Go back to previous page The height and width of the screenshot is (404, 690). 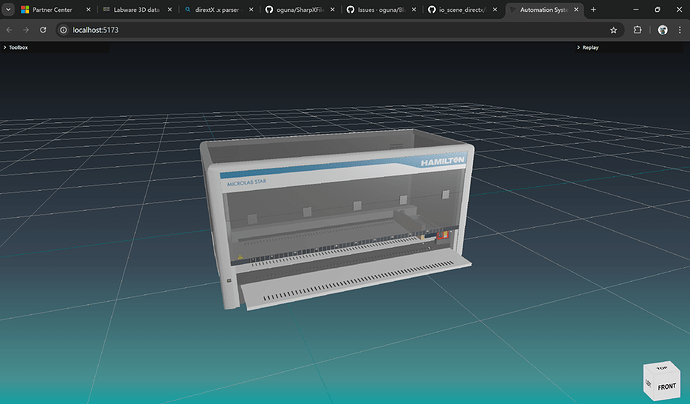click(x=9, y=30)
